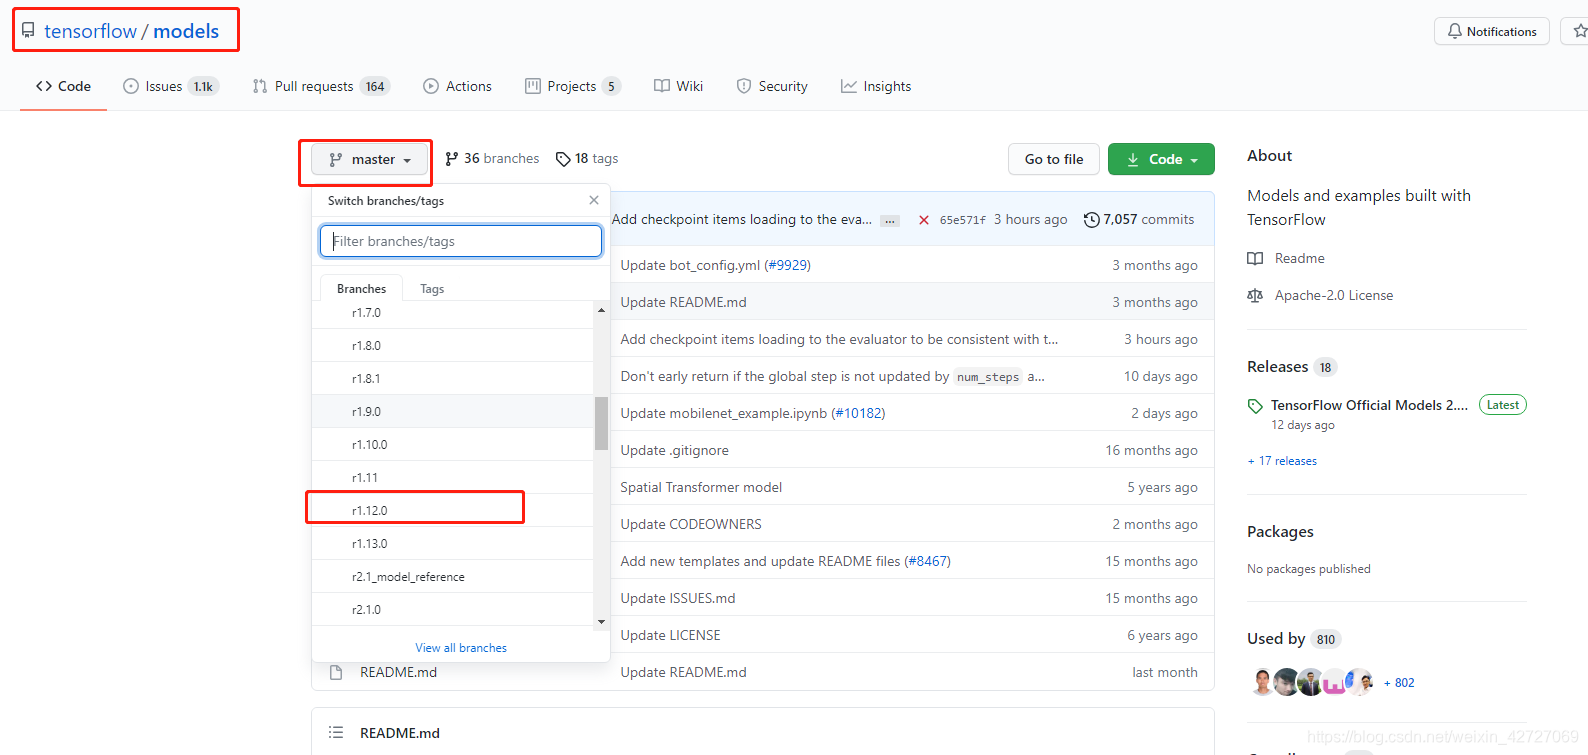Viewport: 1588px width, 755px height.
Task: Open the Security tab
Action: tap(772, 86)
